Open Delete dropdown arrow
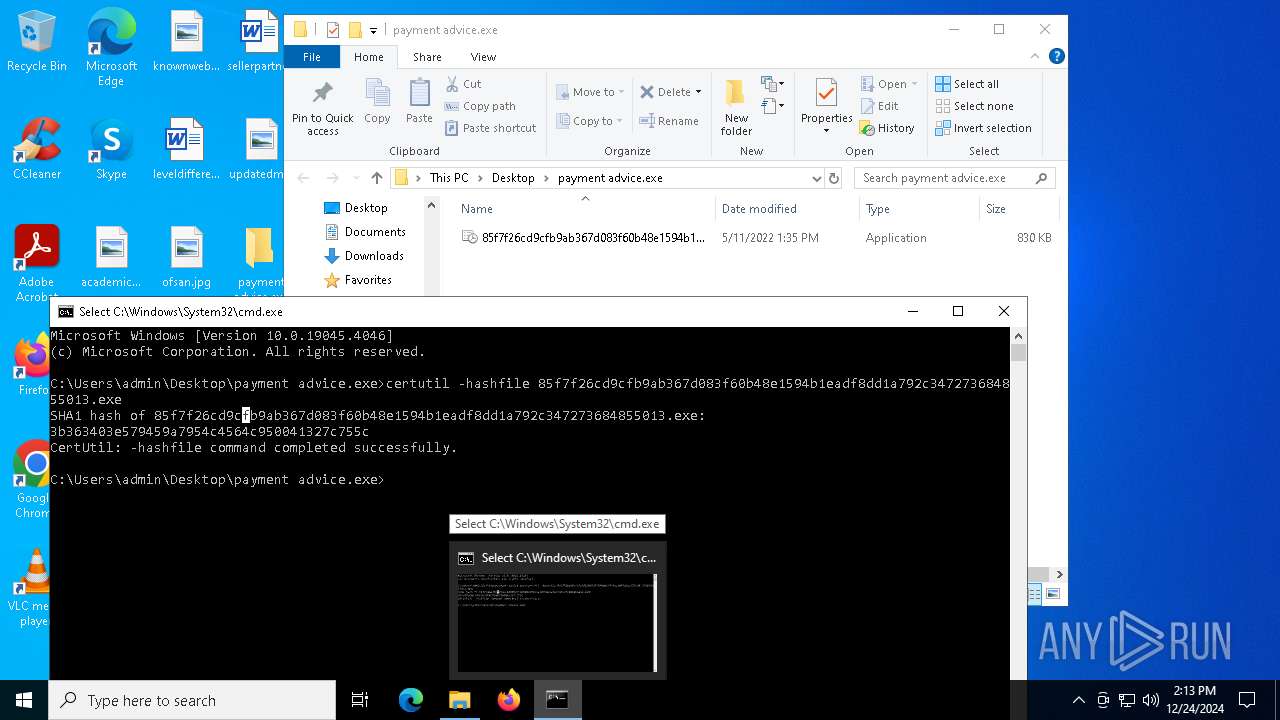Viewport: 1280px width, 720px height. tap(698, 92)
